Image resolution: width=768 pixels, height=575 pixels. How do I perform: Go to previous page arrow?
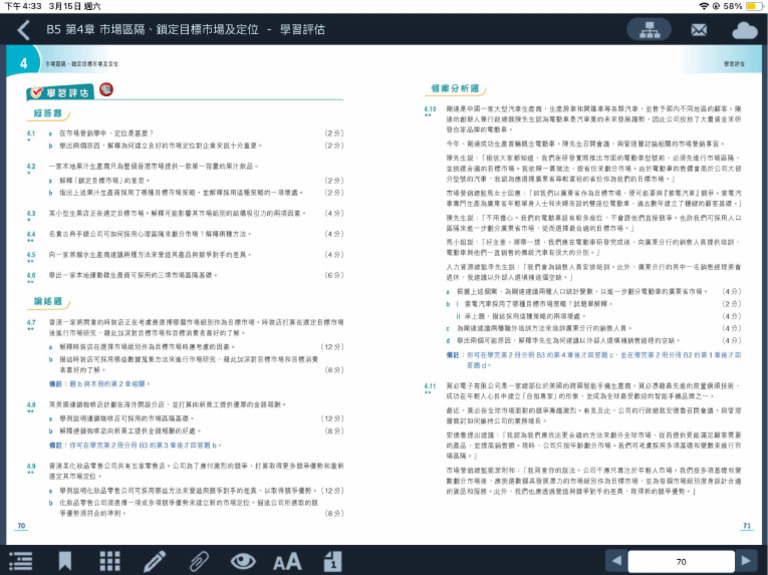[x=617, y=561]
